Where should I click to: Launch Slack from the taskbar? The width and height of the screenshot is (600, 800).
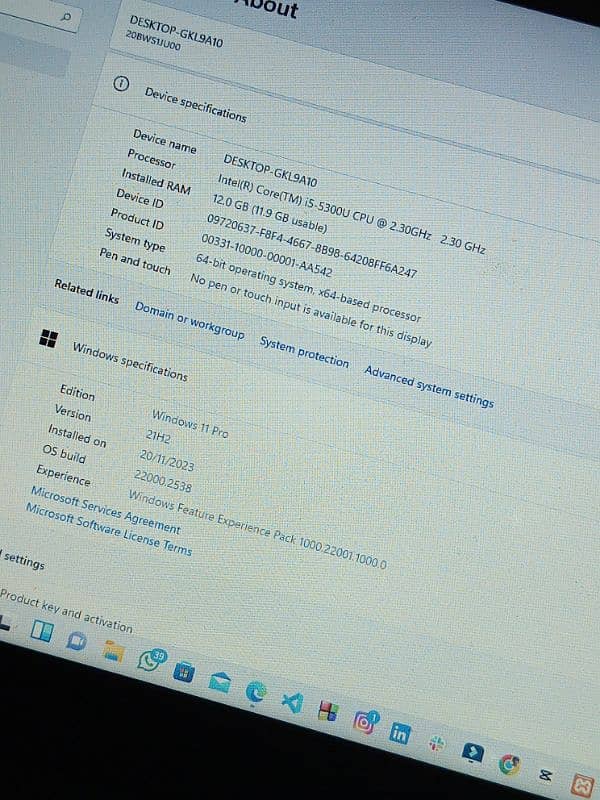(x=436, y=743)
